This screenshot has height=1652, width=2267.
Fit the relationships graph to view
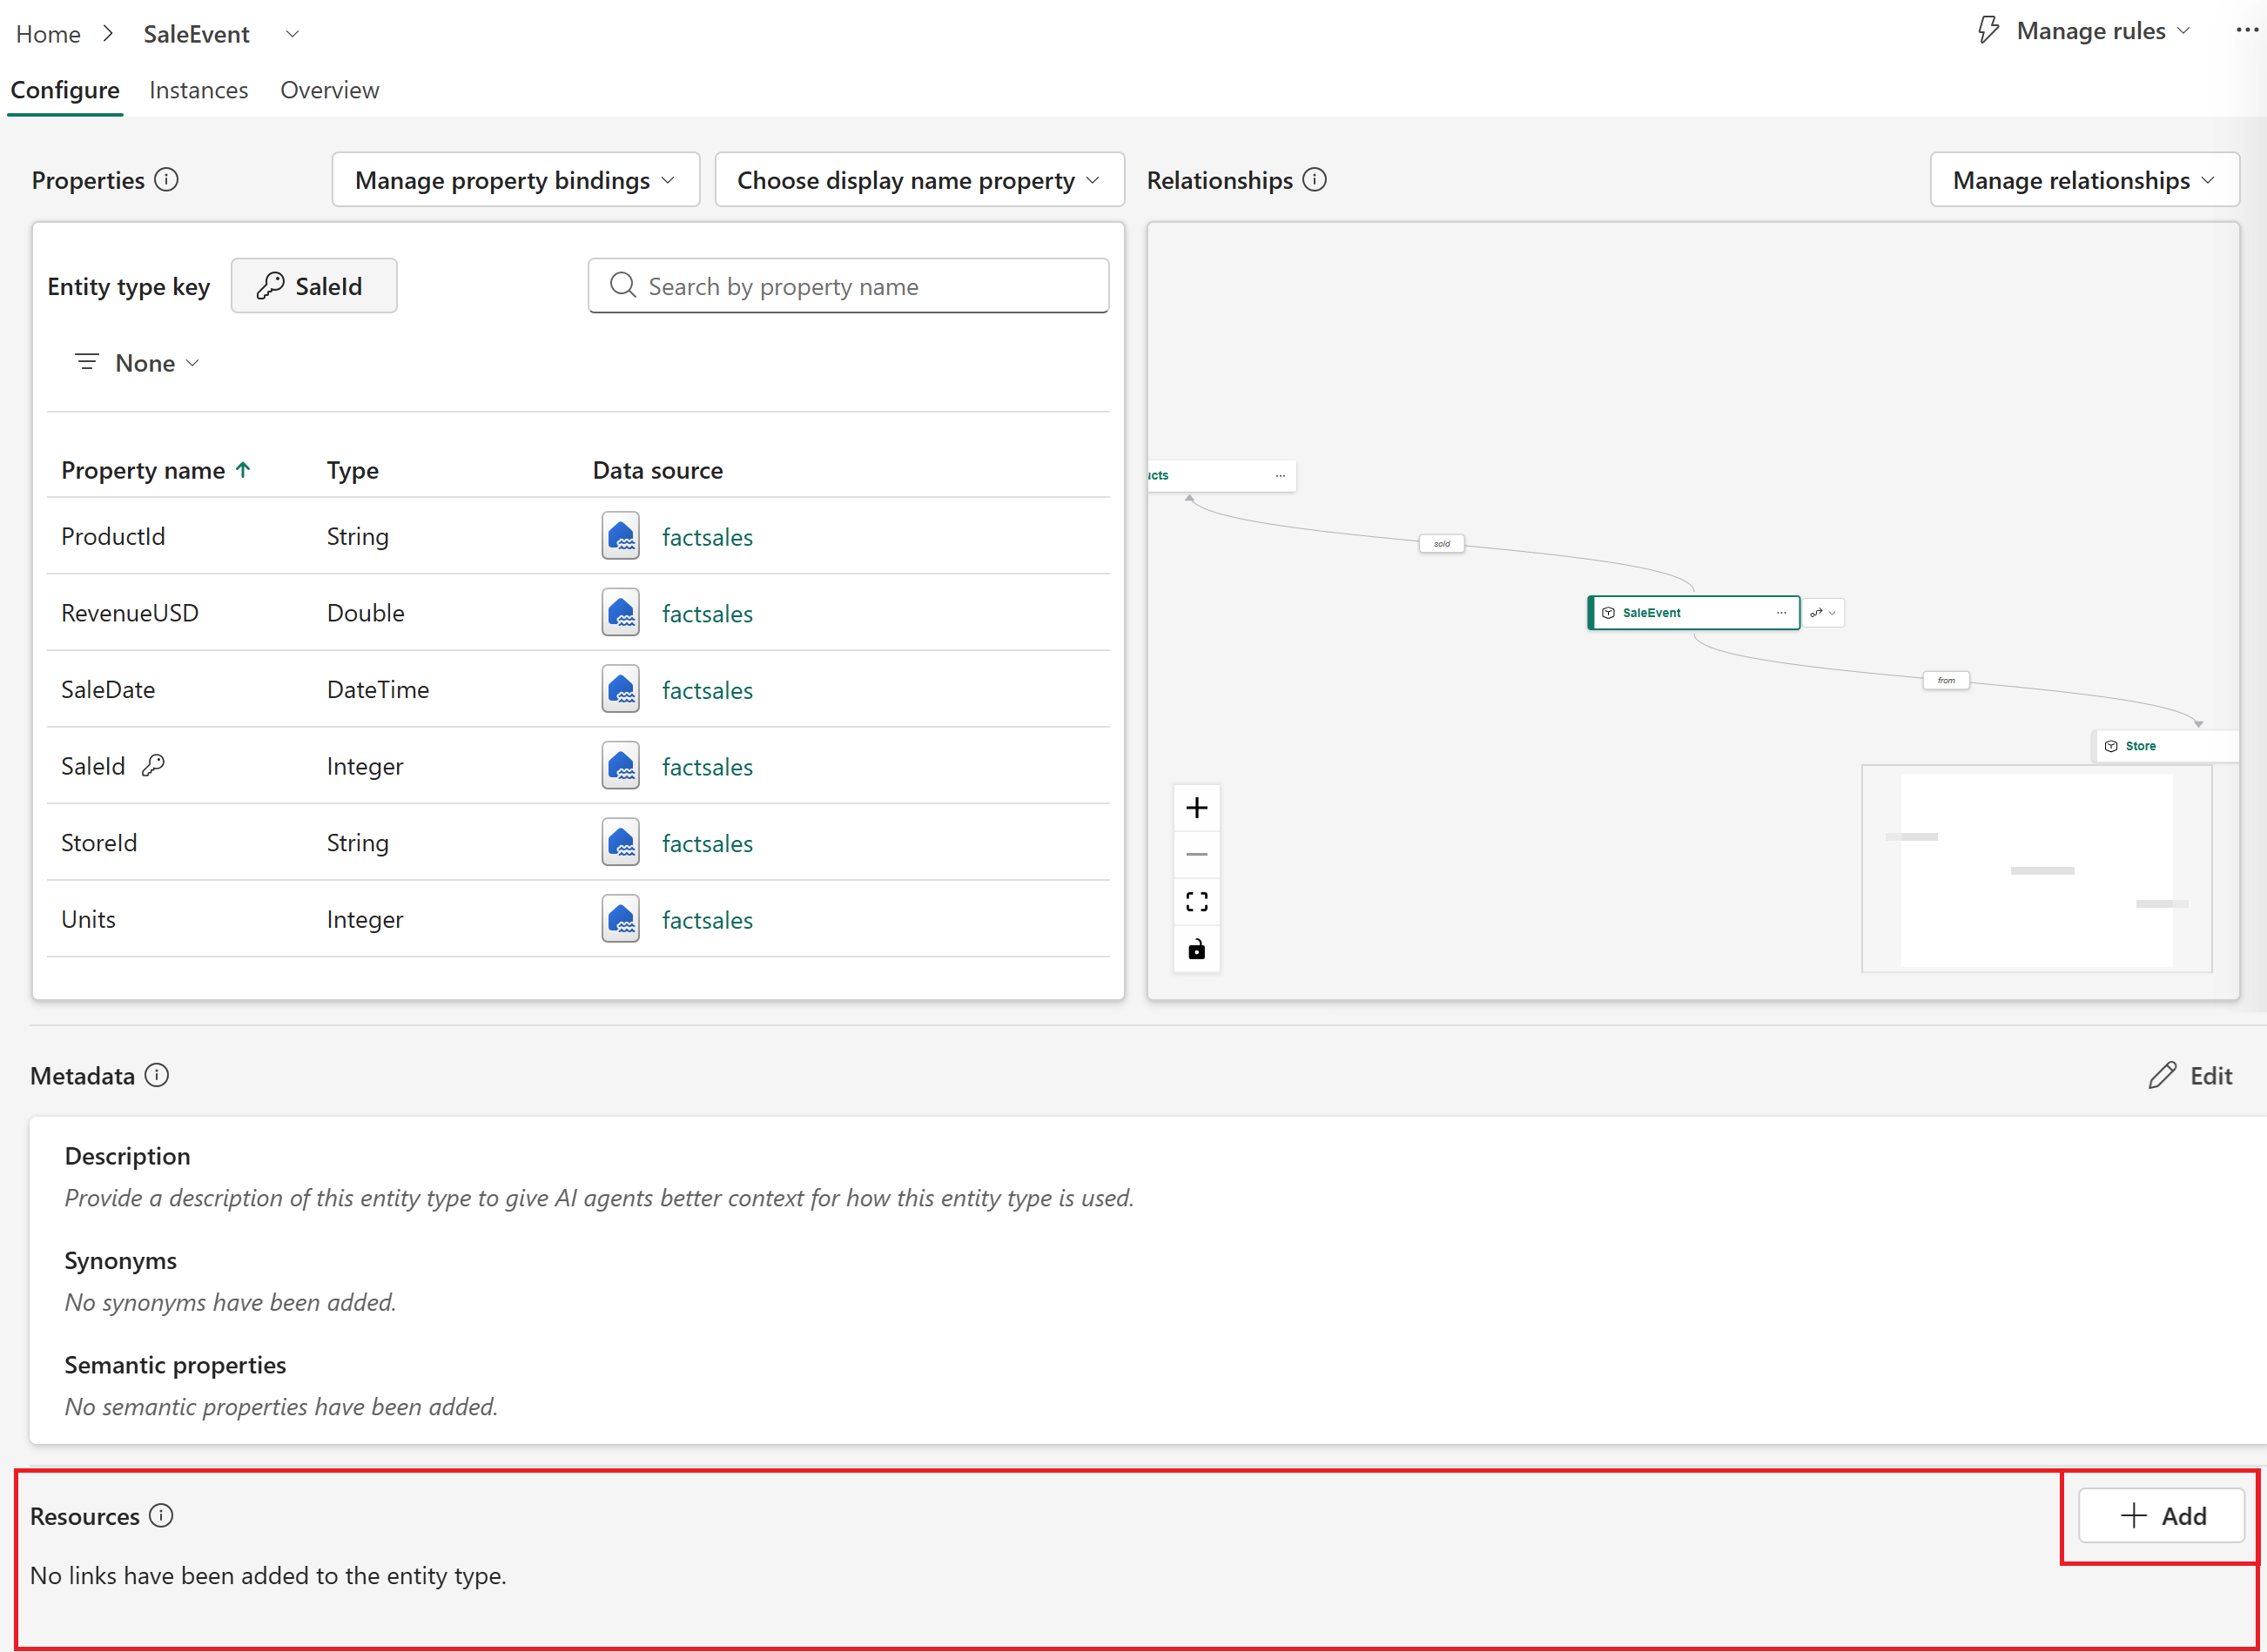1196,902
